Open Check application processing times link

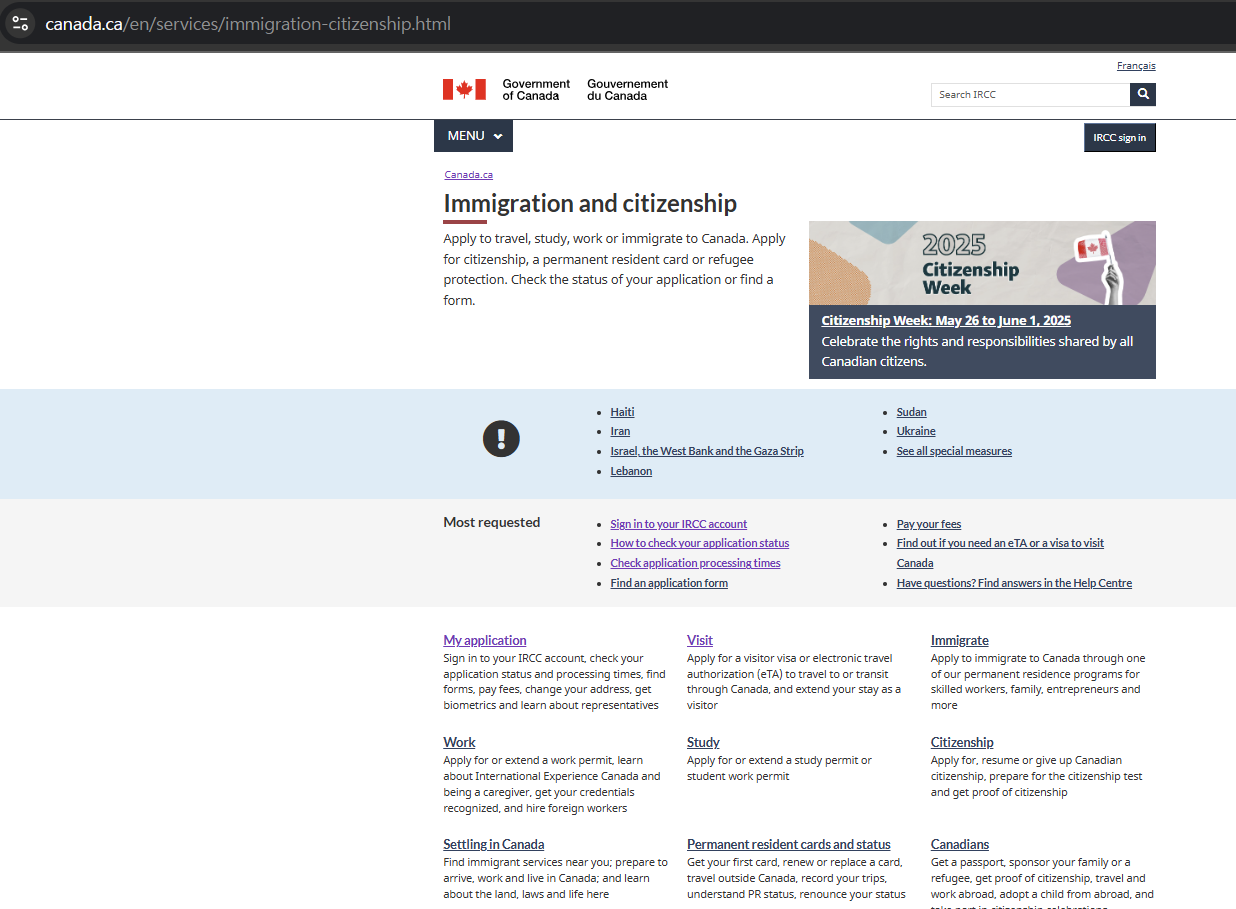pos(695,563)
